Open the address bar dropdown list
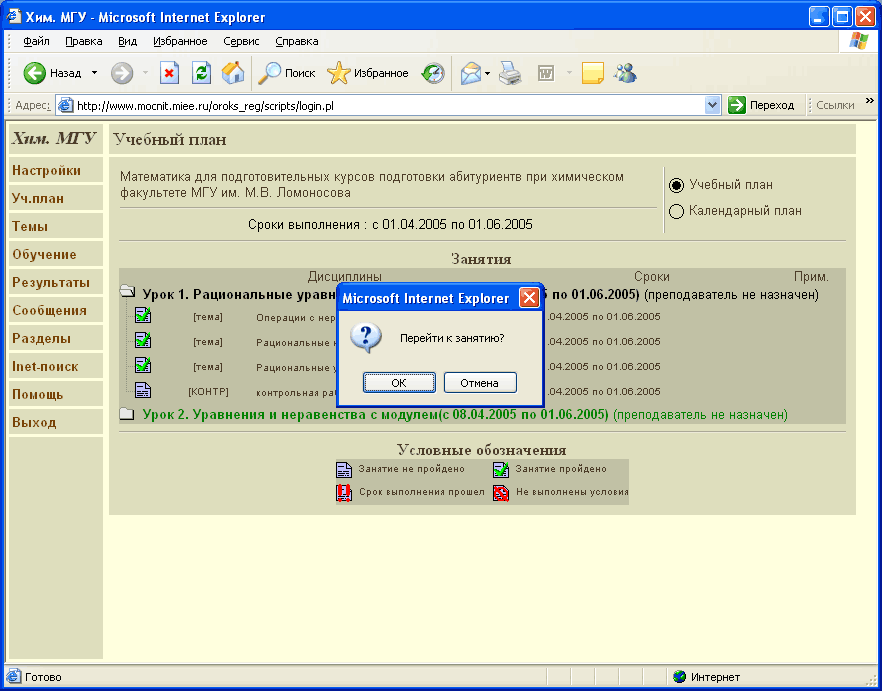This screenshot has width=882, height=691. pyautogui.click(x=713, y=105)
